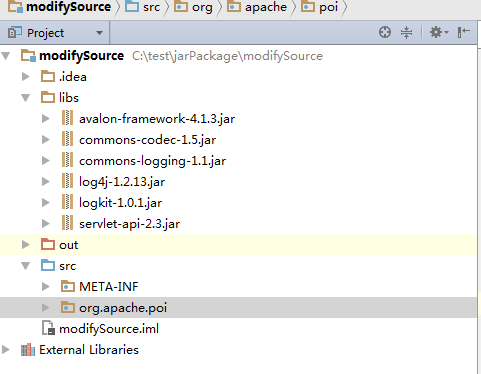Click the .idea folder icon
This screenshot has height=374, width=481.
pos(48,76)
